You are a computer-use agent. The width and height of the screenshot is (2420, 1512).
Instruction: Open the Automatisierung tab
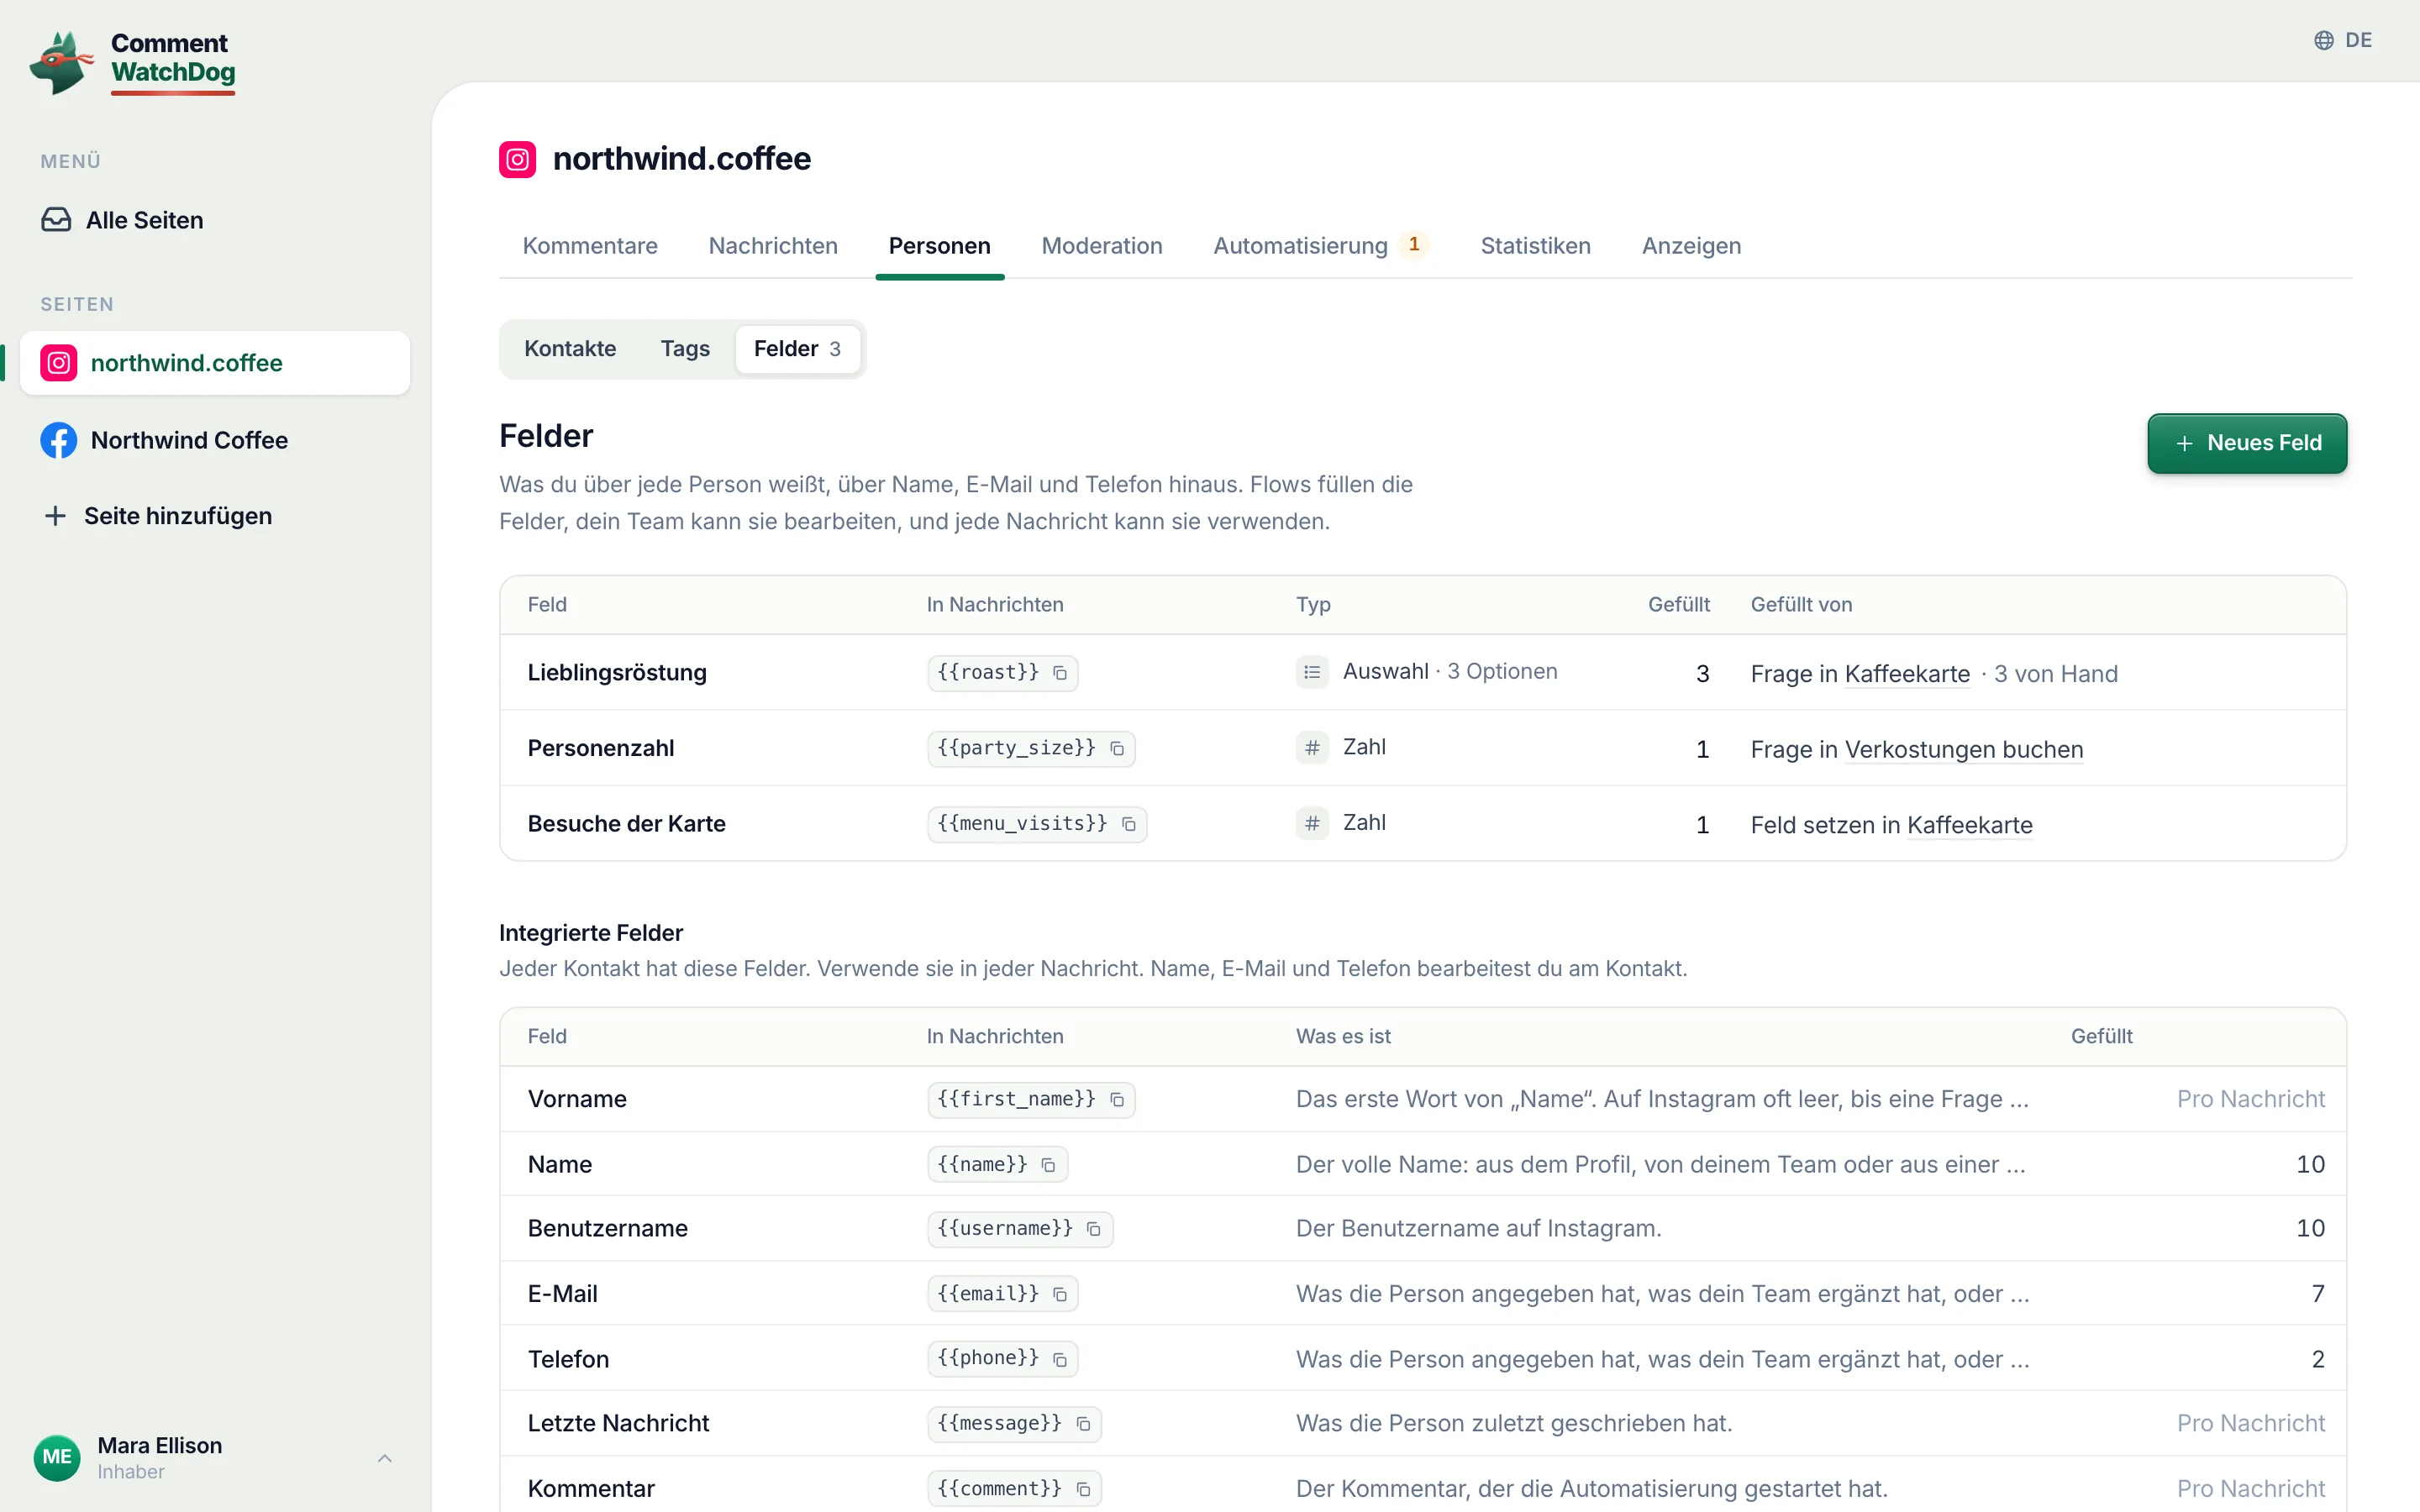[1320, 246]
